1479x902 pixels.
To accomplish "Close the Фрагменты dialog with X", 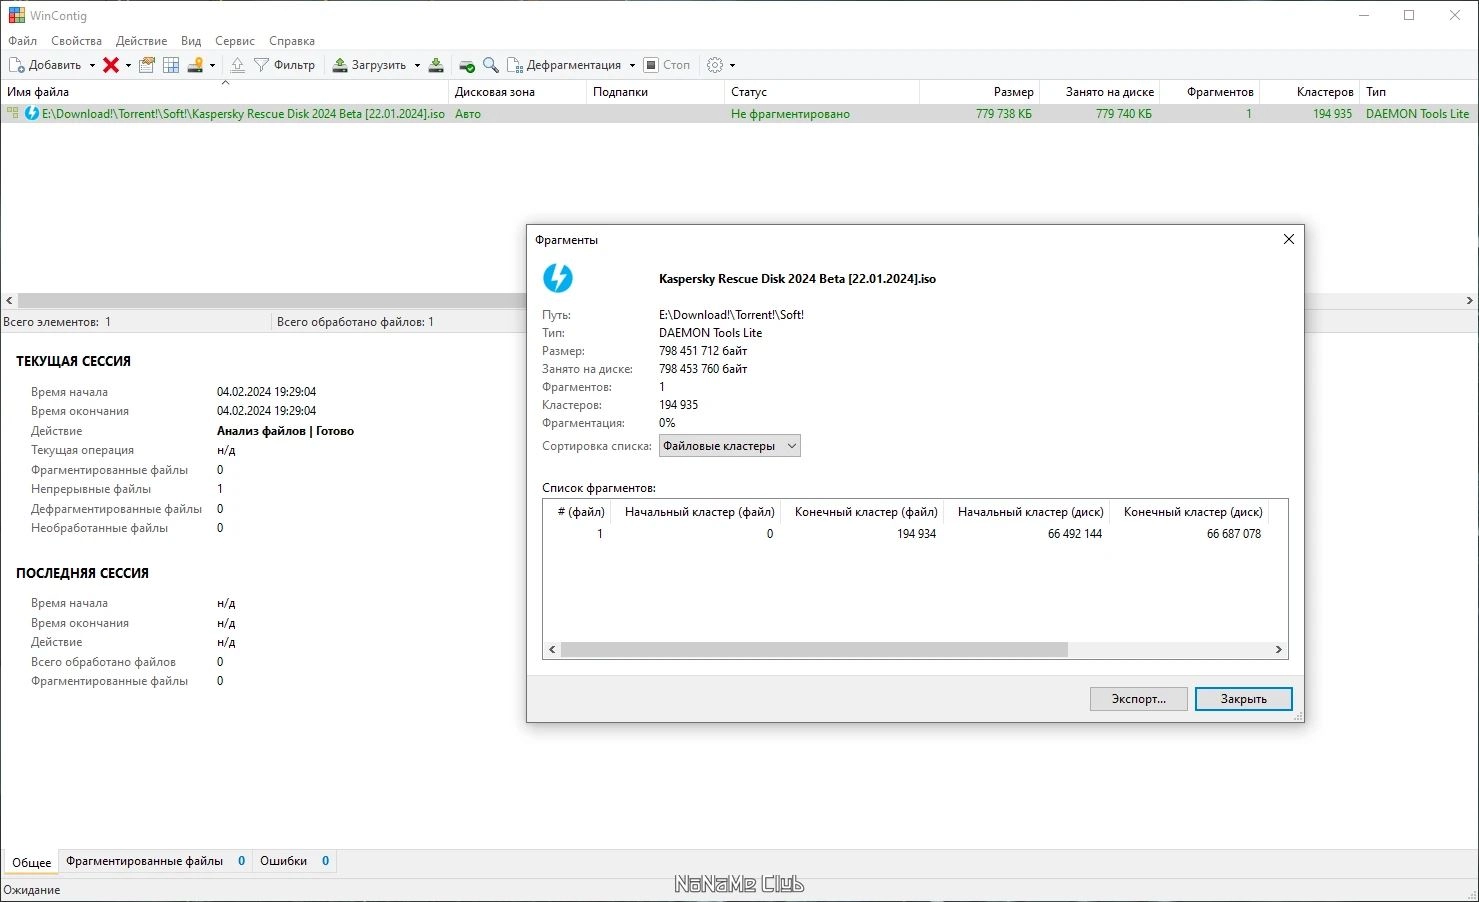I will point(1289,239).
